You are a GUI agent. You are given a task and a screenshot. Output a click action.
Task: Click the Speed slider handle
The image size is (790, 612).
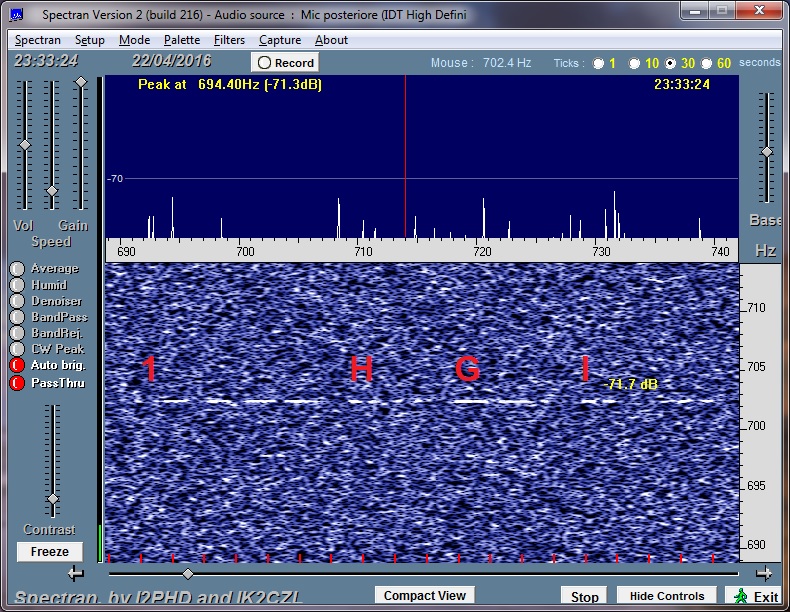[52, 191]
